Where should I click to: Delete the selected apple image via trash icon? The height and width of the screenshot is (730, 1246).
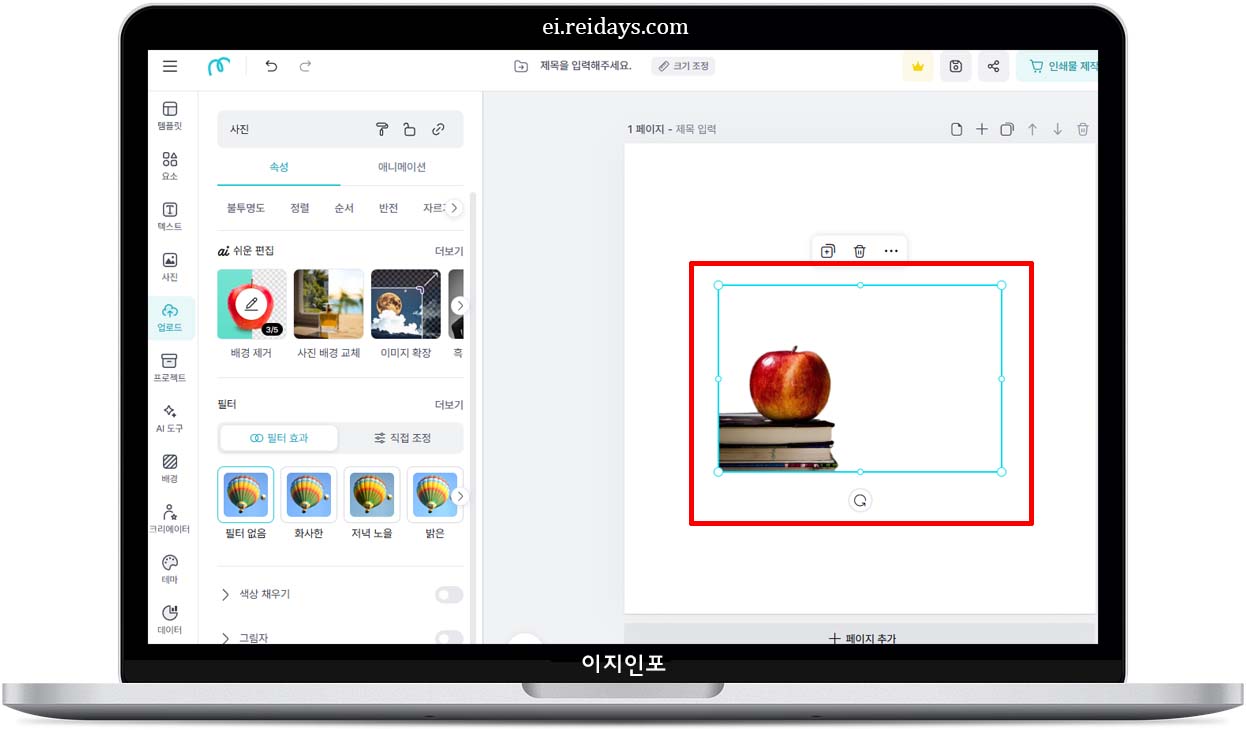coord(859,251)
